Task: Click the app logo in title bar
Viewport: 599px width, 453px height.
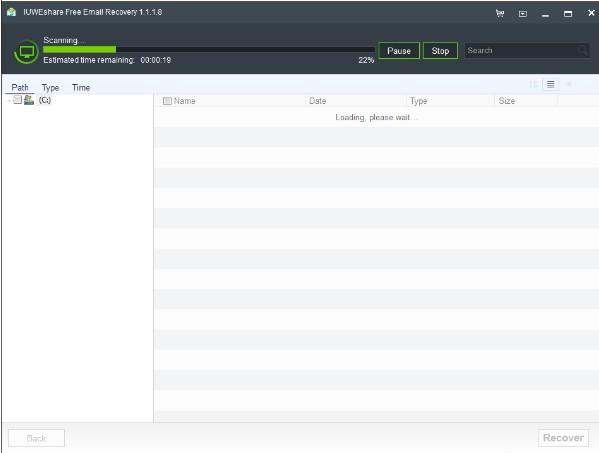Action: coord(11,12)
